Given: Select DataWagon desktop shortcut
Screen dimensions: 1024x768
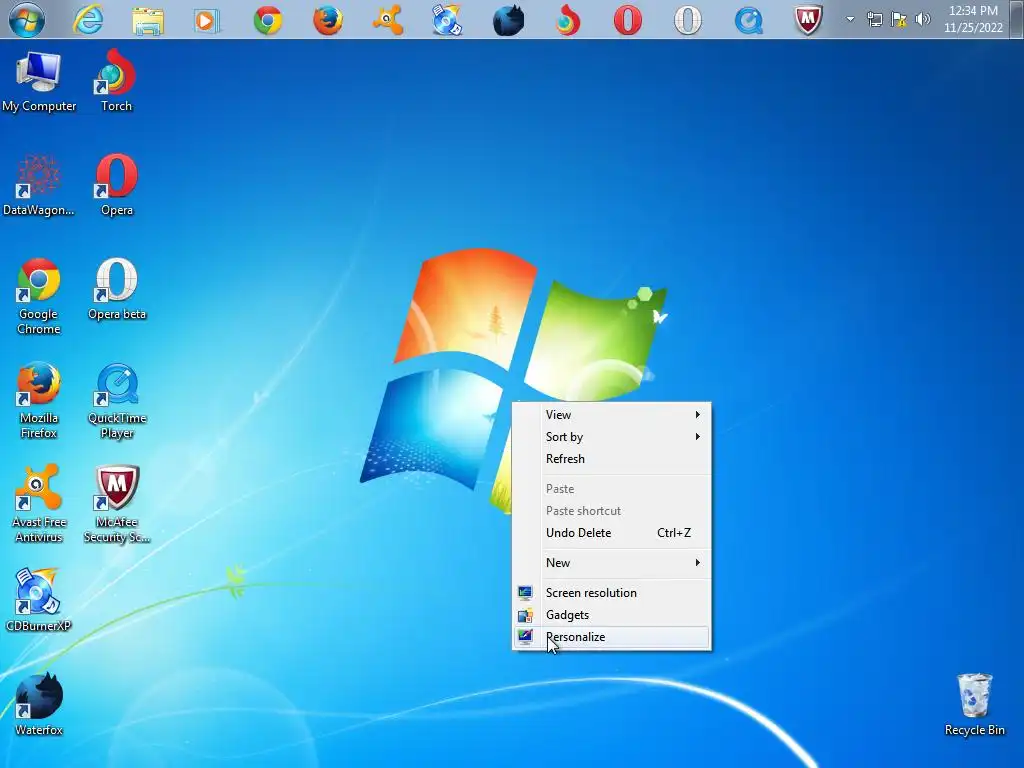Looking at the screenshot, I should (x=39, y=185).
